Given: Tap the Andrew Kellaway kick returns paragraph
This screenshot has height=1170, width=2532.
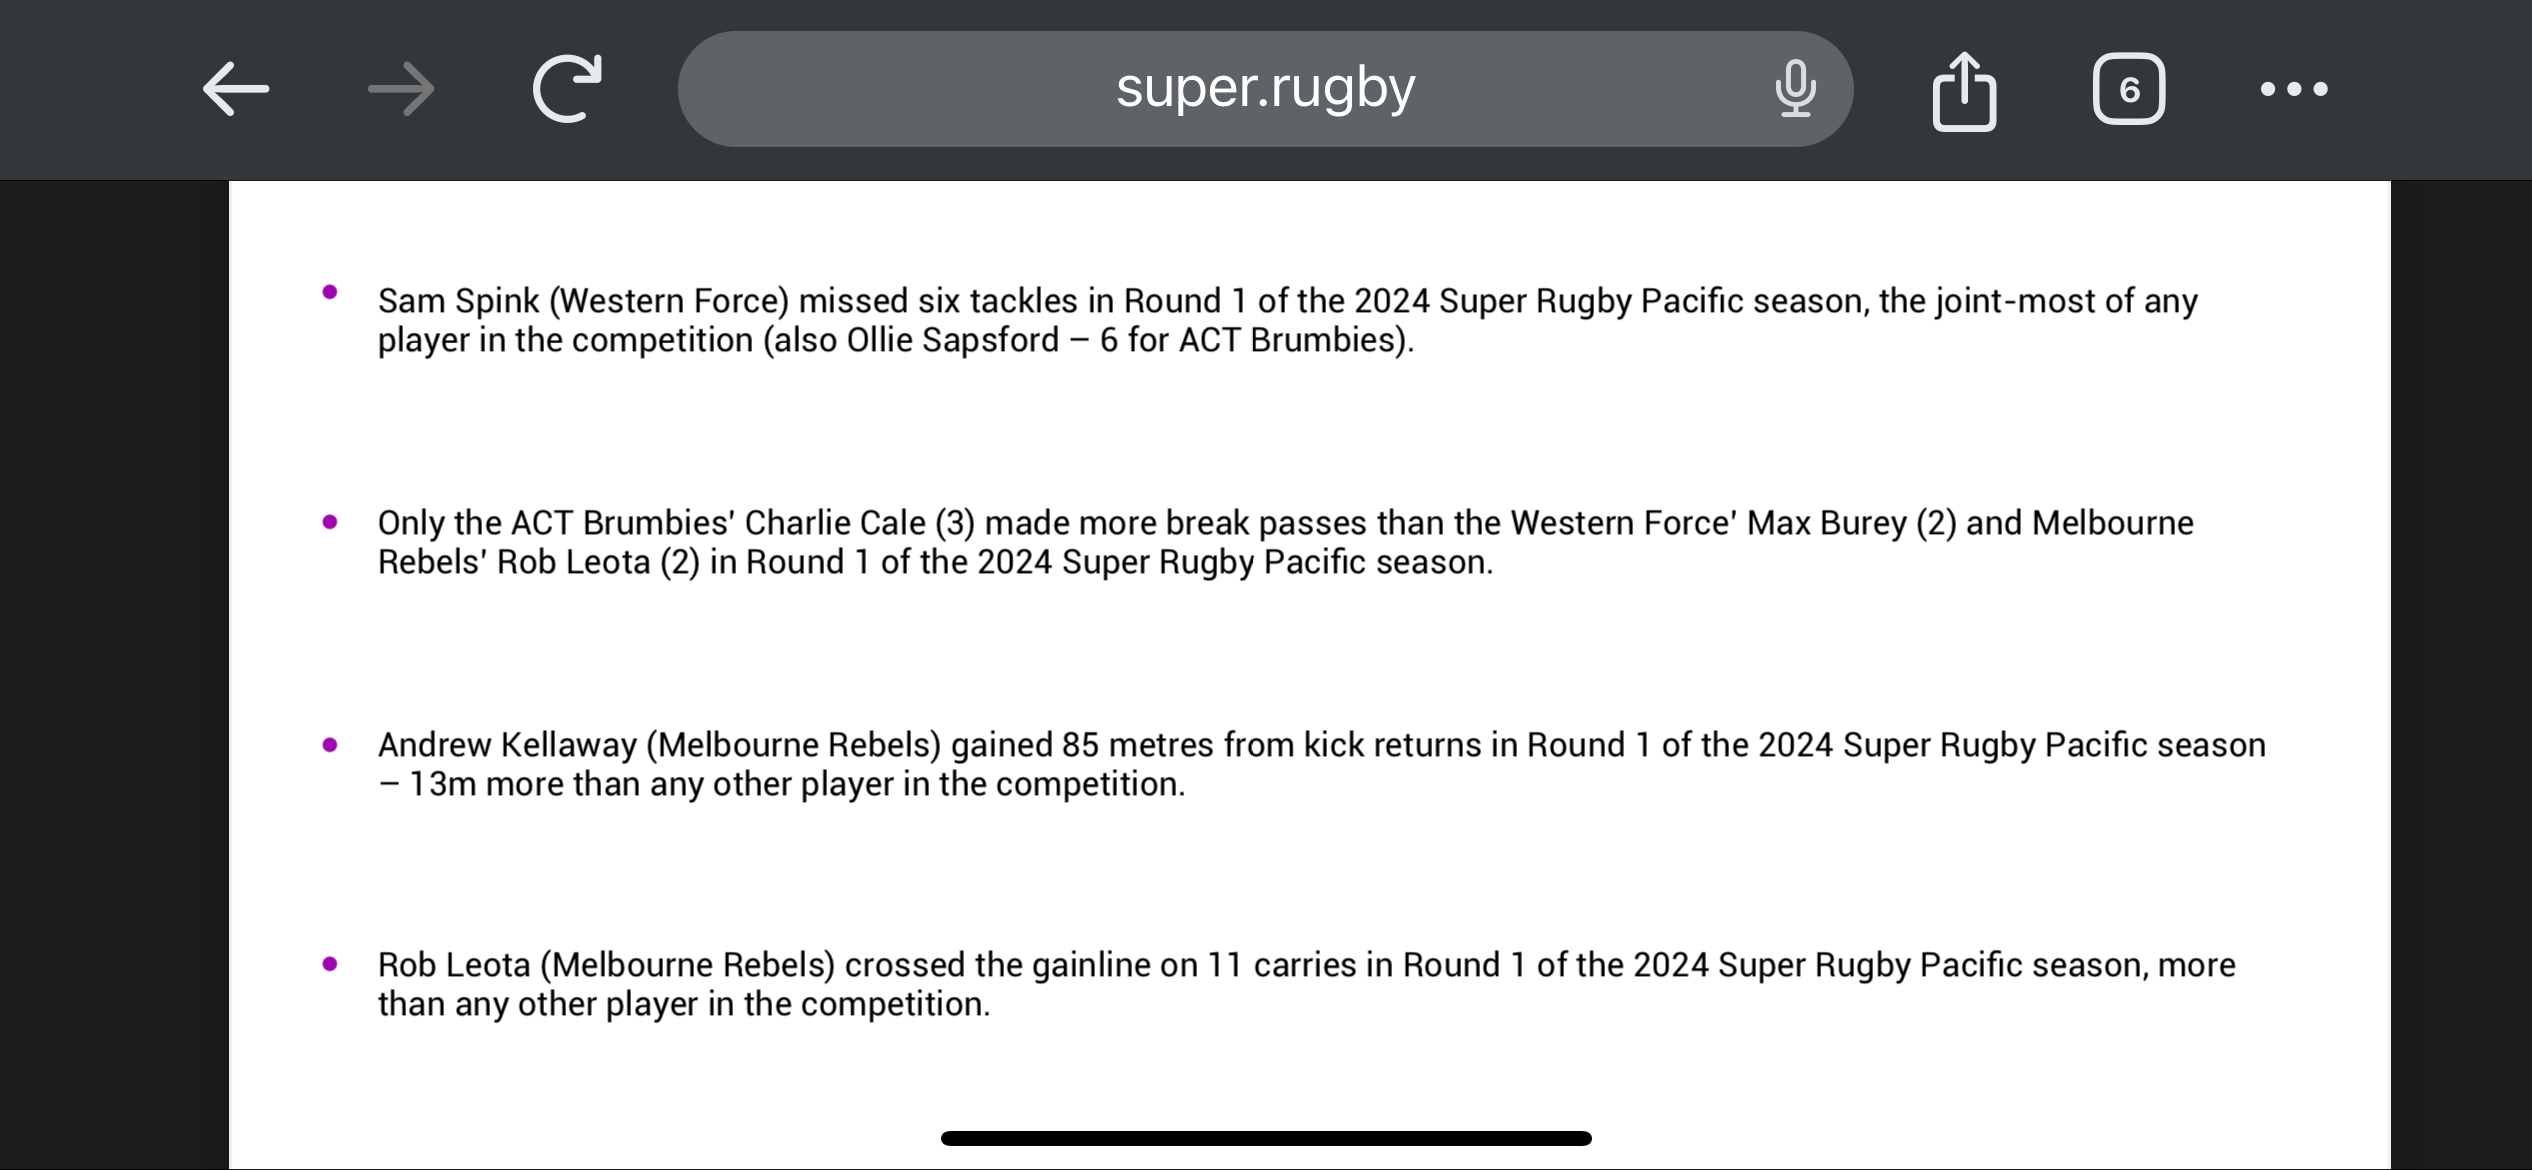Looking at the screenshot, I should [x=1322, y=764].
